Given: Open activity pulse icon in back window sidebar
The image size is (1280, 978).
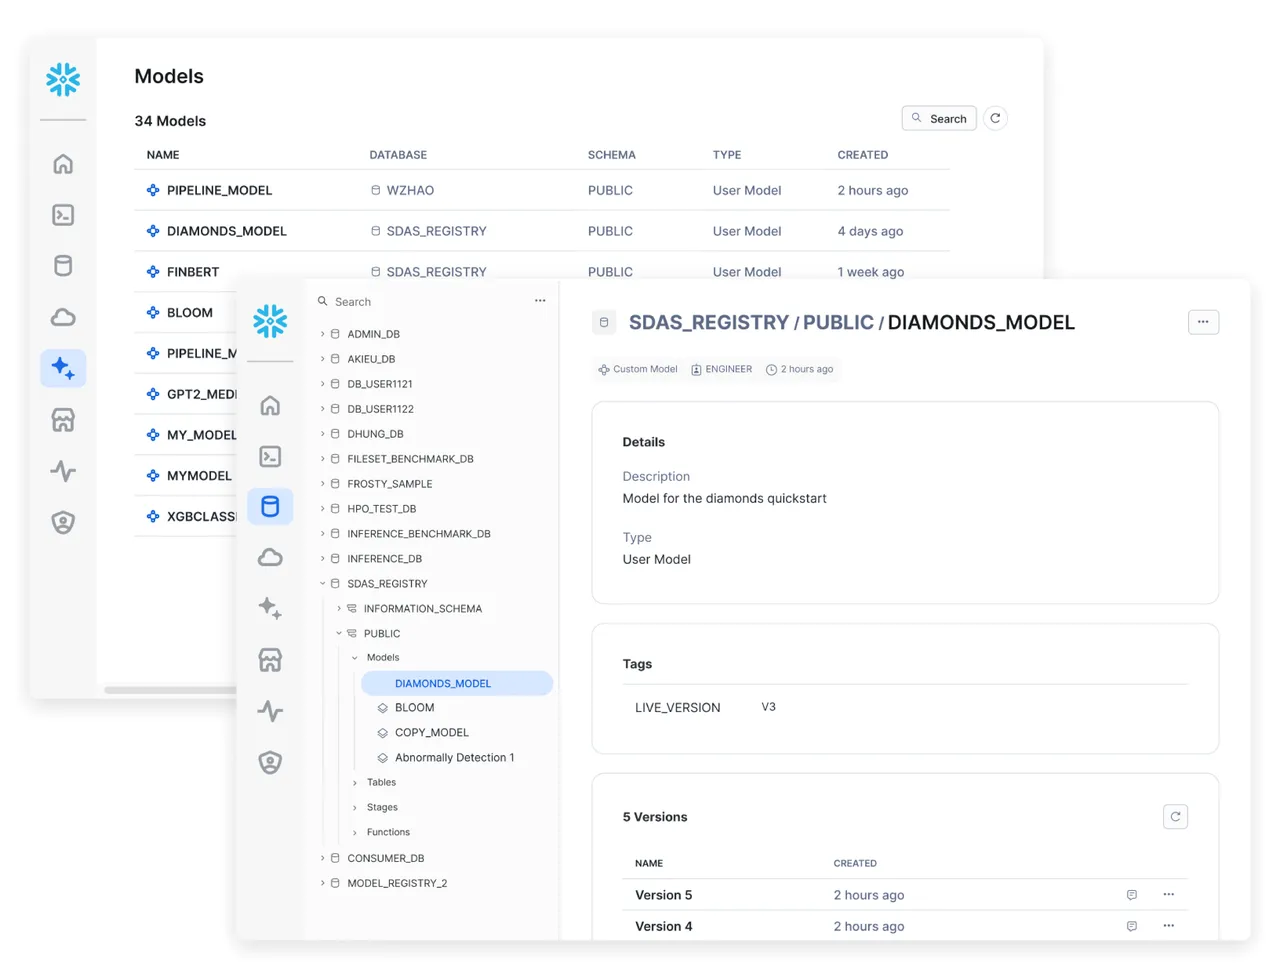Looking at the screenshot, I should click(63, 471).
